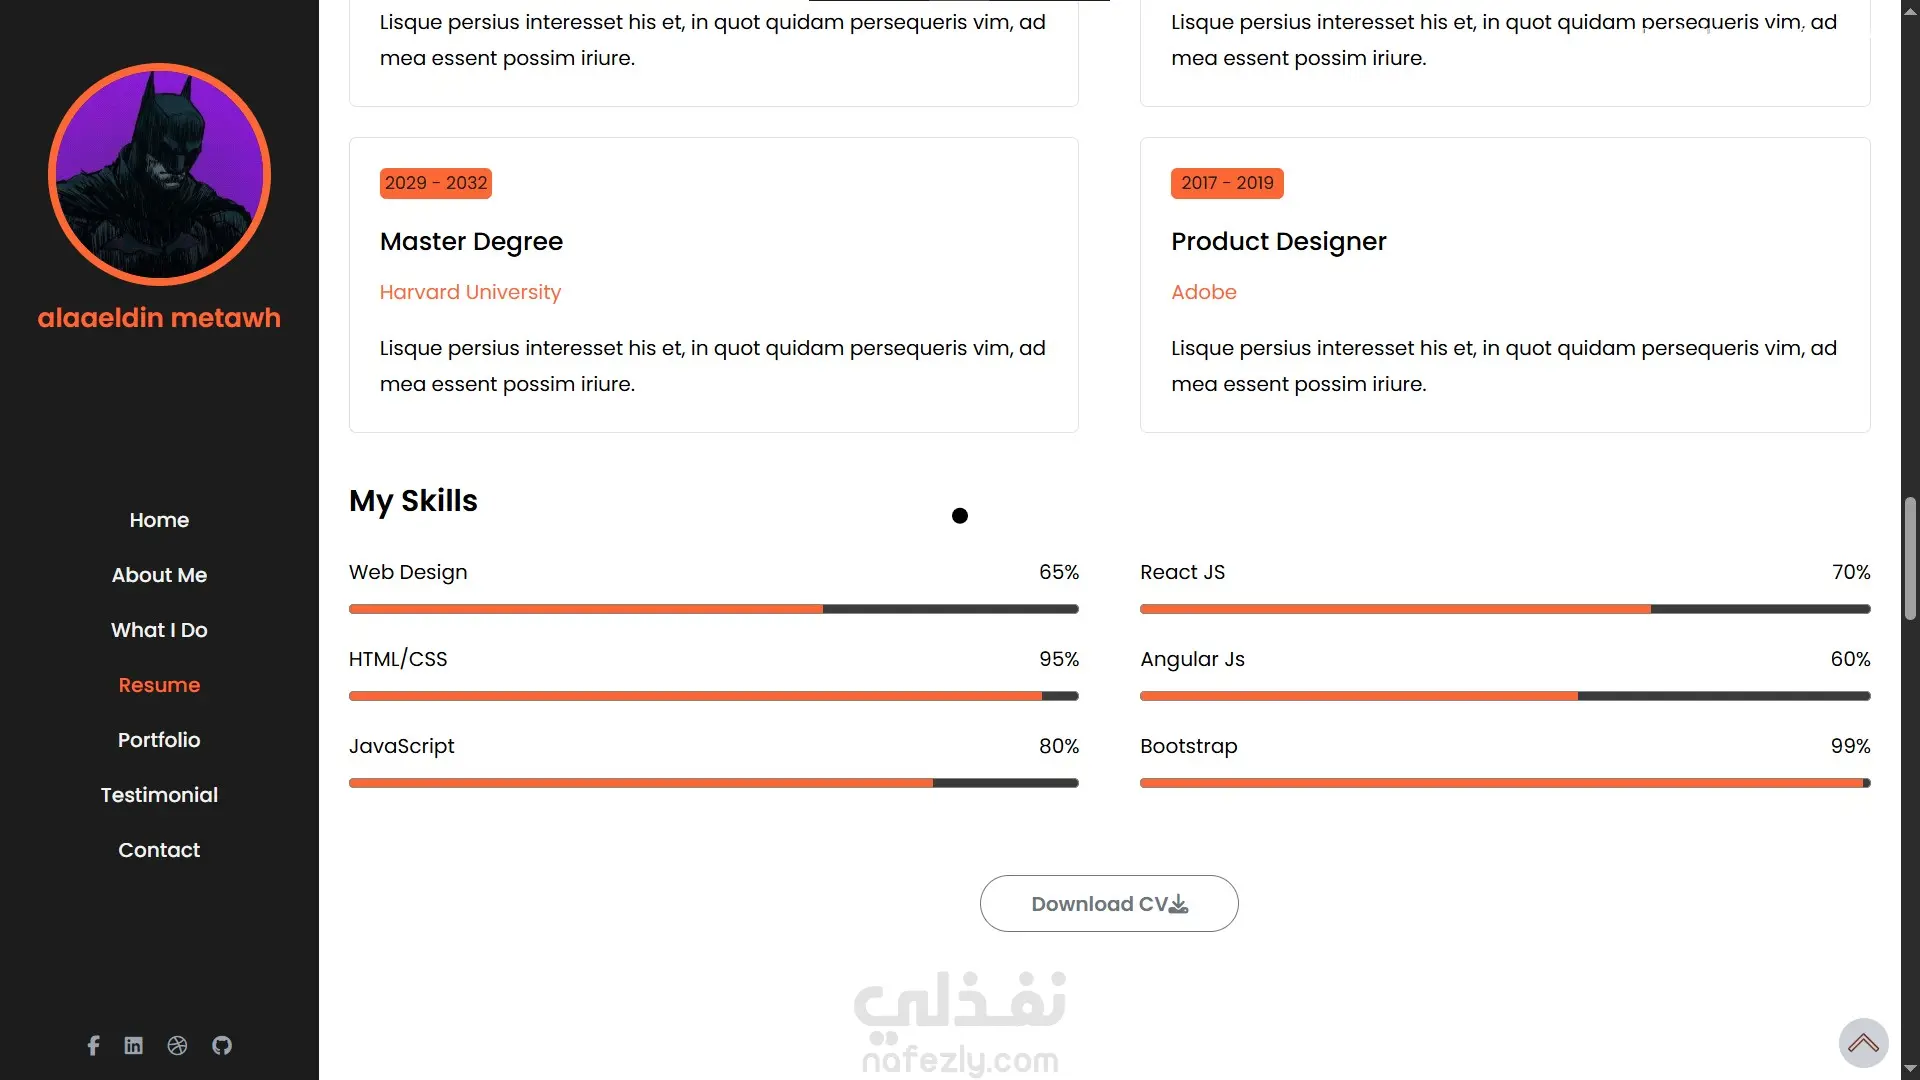Click the Harvard University link
The height and width of the screenshot is (1080, 1920).
470,292
